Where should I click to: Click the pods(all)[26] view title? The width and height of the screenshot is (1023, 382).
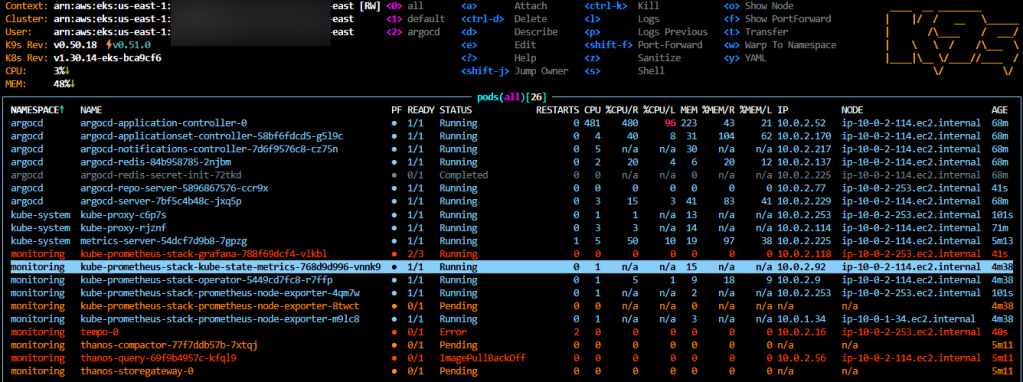[511, 96]
